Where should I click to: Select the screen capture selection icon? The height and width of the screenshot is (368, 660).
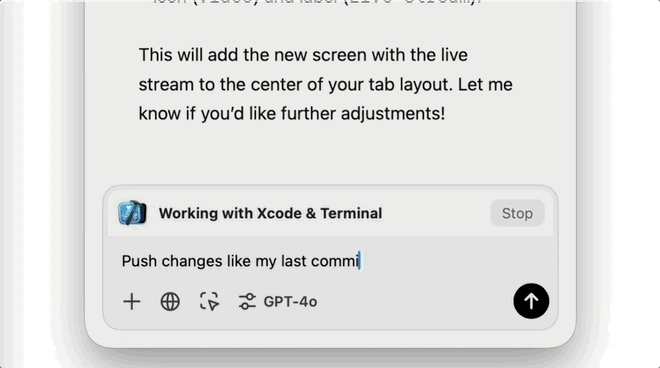[x=209, y=302]
